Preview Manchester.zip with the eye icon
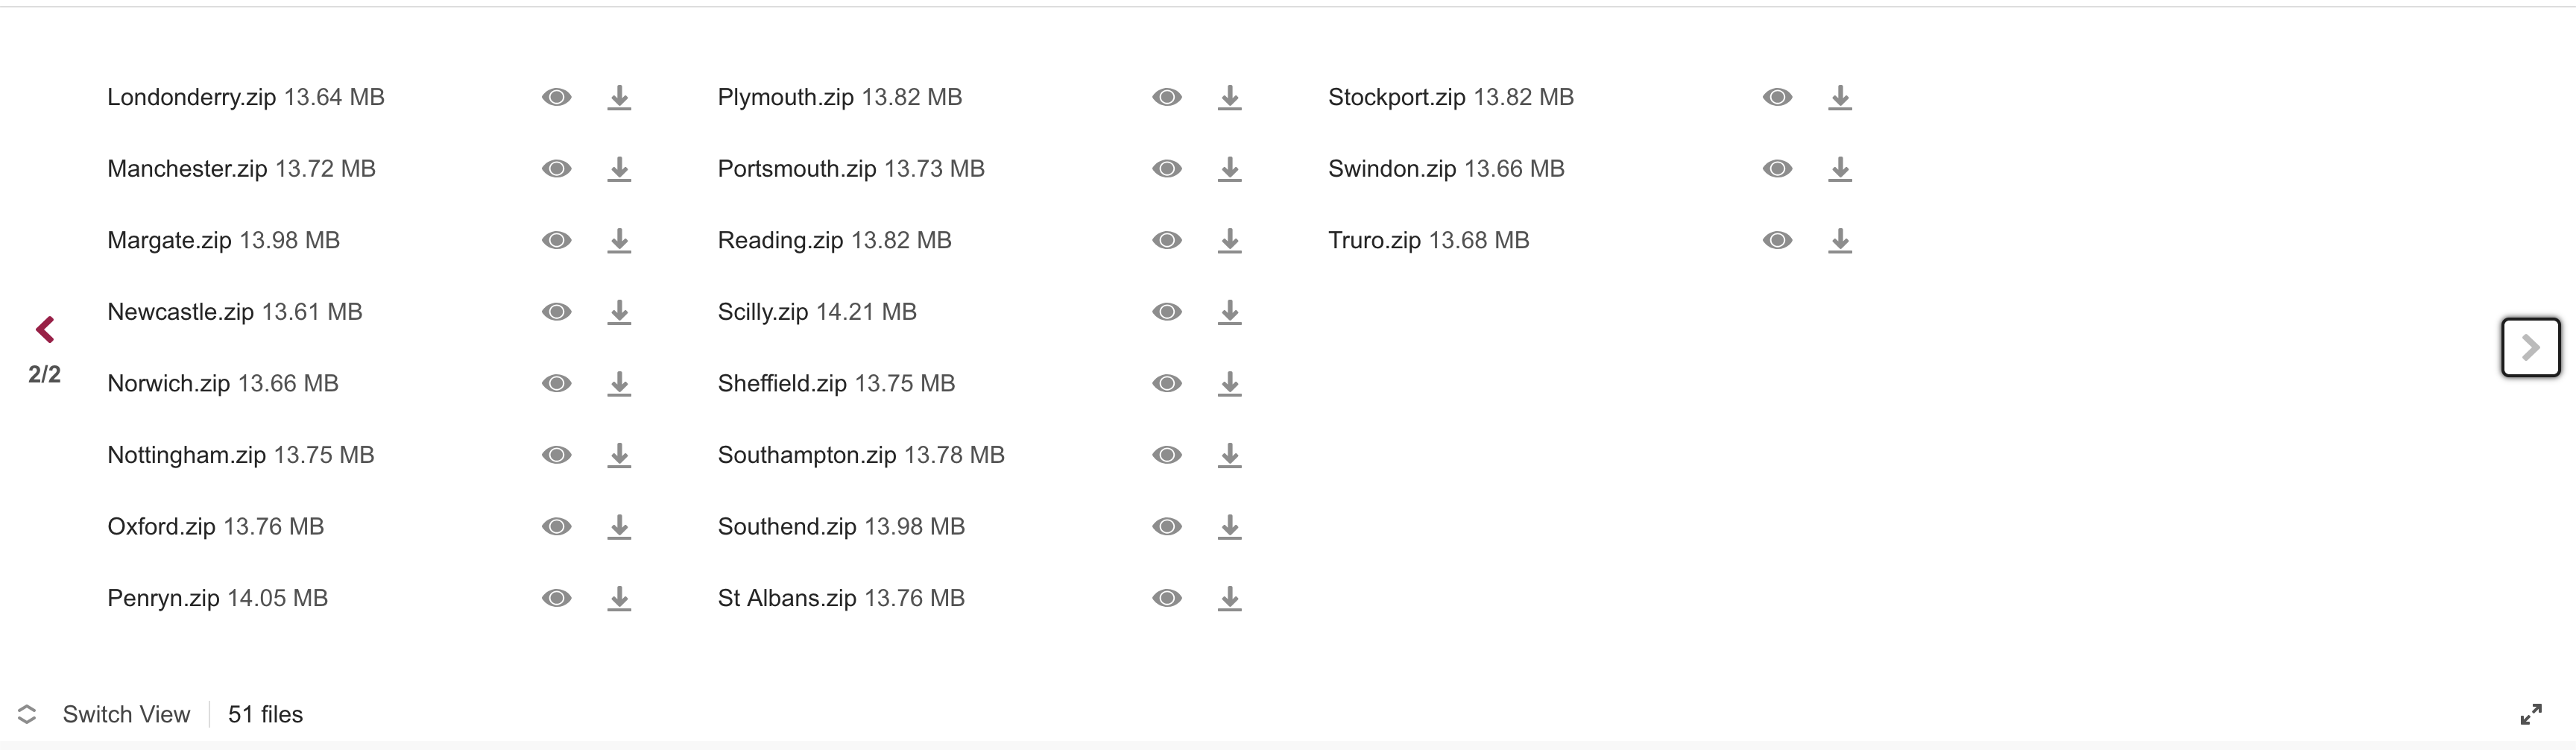The image size is (2576, 750). [x=557, y=169]
